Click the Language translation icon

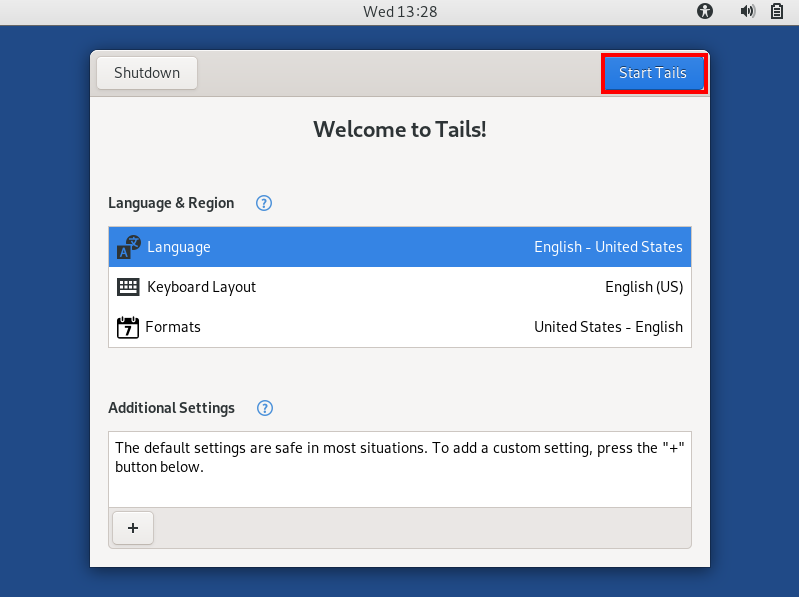(x=129, y=247)
